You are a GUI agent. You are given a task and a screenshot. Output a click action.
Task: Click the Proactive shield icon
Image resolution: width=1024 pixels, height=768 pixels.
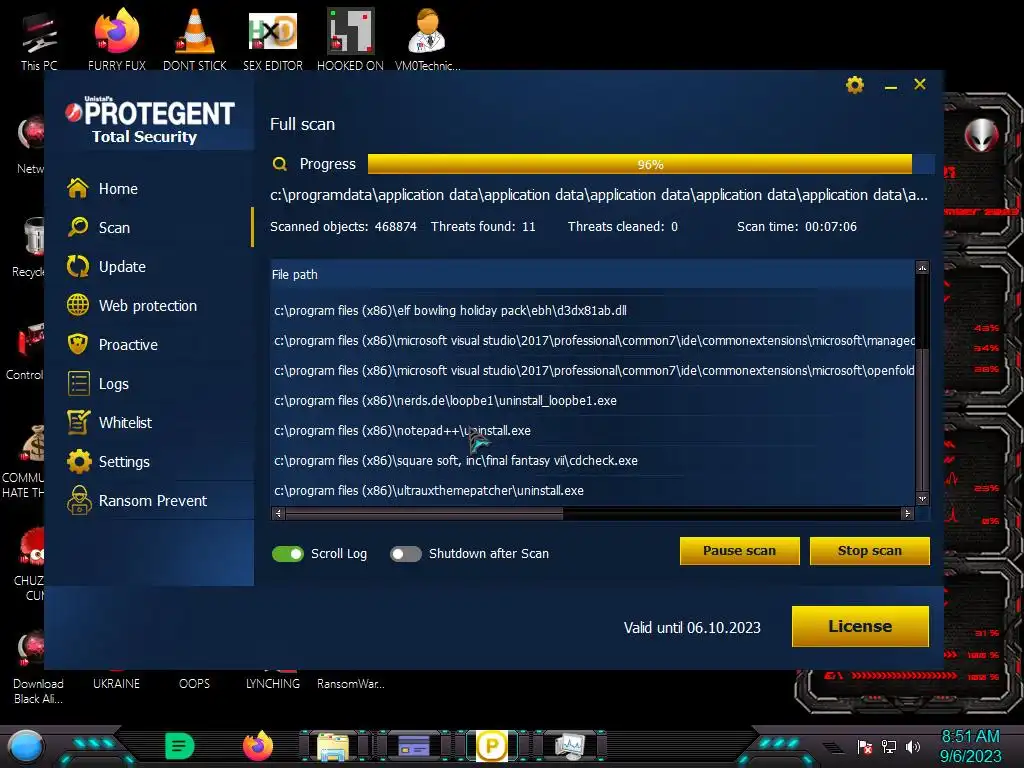click(78, 344)
